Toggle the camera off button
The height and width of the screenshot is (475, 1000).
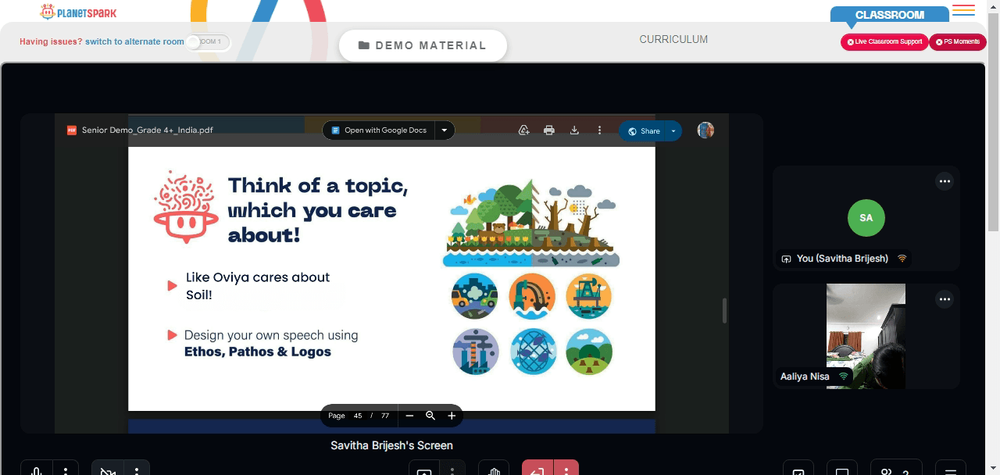pyautogui.click(x=108, y=469)
